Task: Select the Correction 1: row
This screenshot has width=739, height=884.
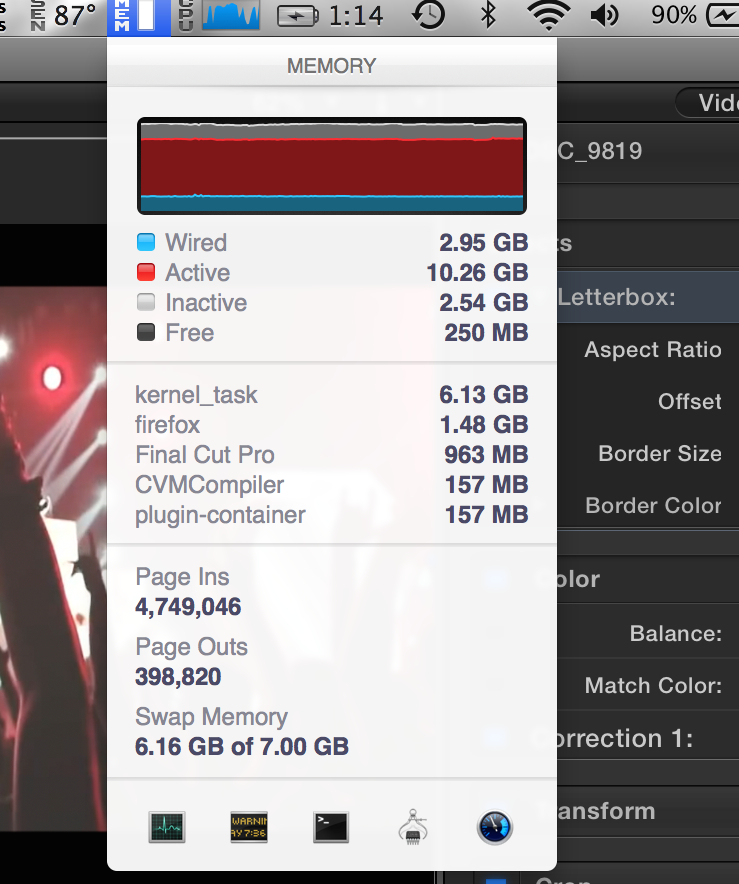Action: [648, 738]
